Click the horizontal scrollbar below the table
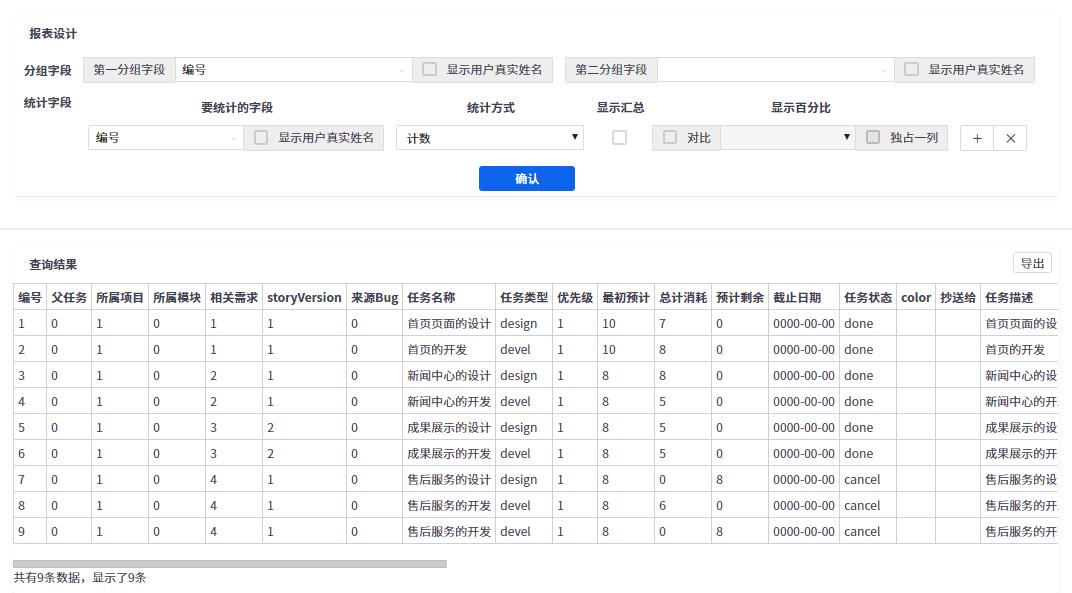The height and width of the screenshot is (593, 1072). (x=230, y=564)
